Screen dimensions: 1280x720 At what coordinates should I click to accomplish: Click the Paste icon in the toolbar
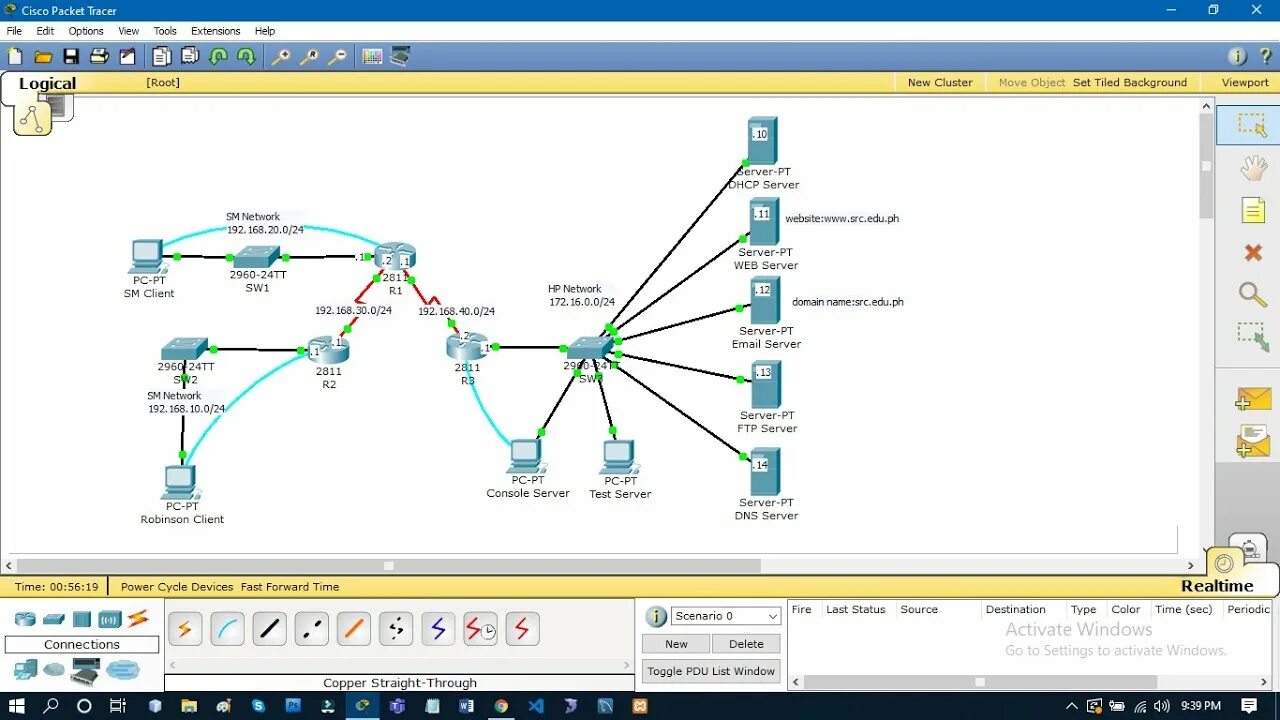[190, 57]
